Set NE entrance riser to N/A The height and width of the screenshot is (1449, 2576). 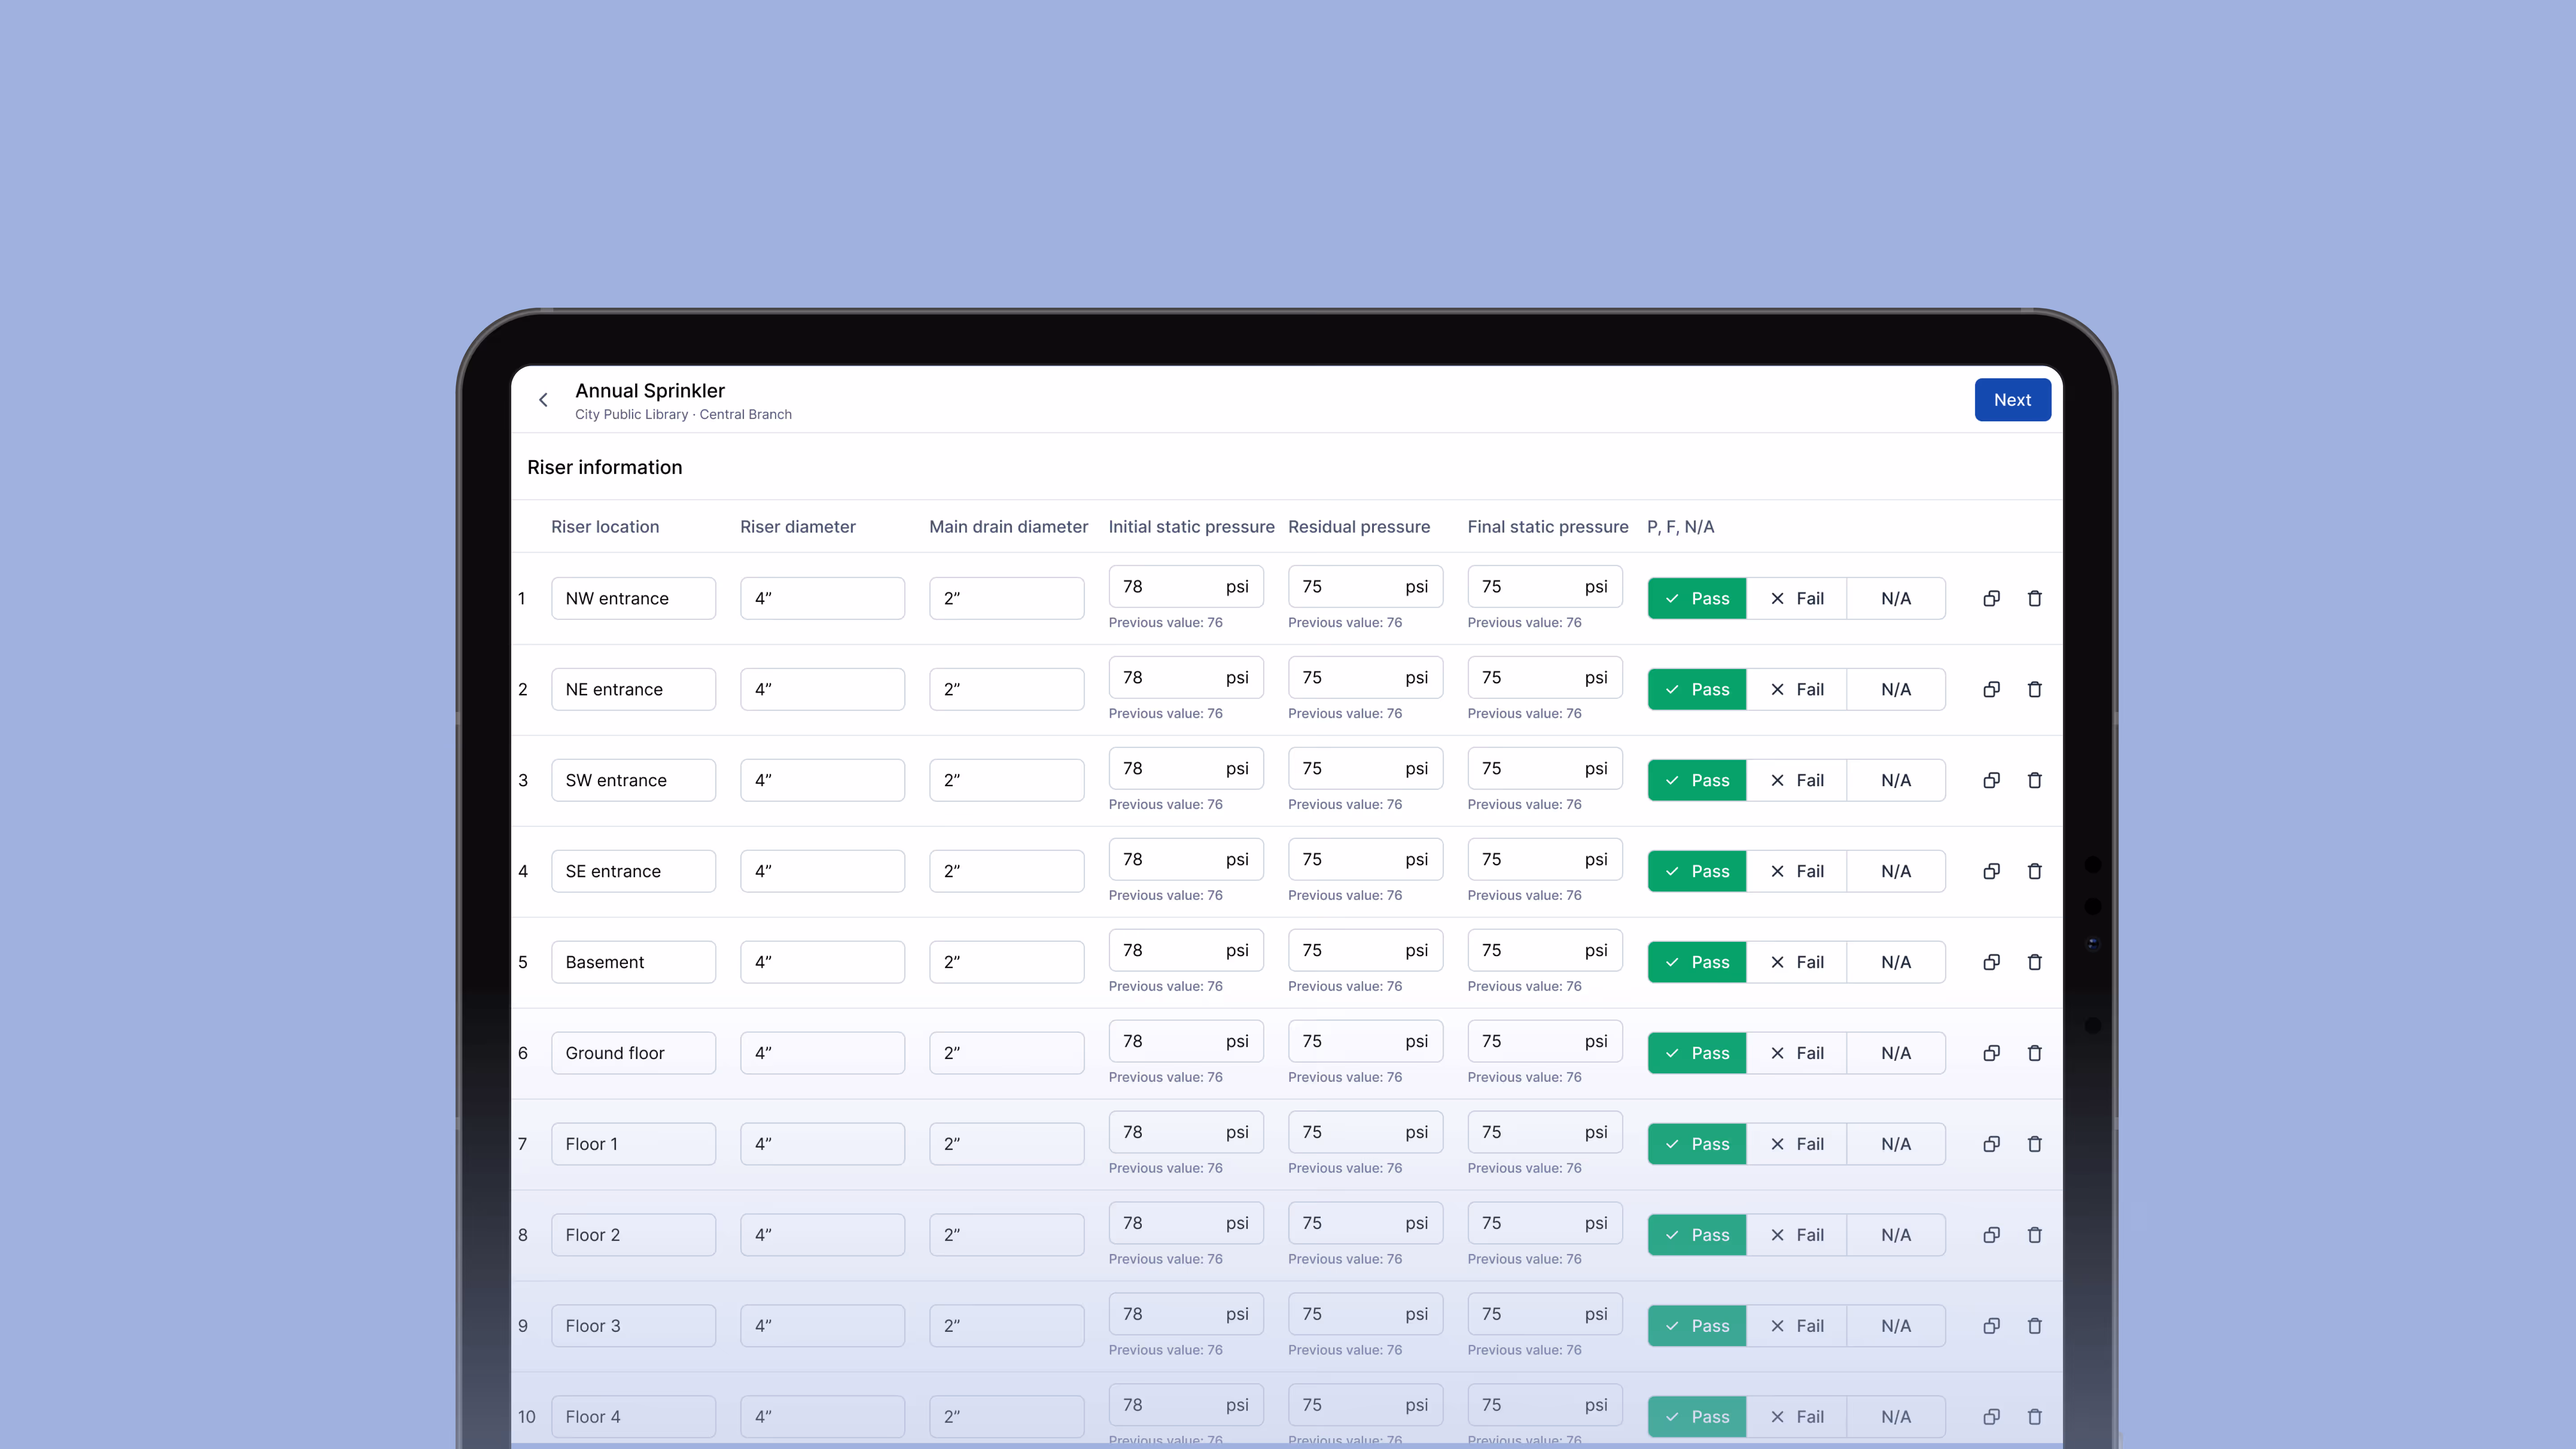(1895, 689)
